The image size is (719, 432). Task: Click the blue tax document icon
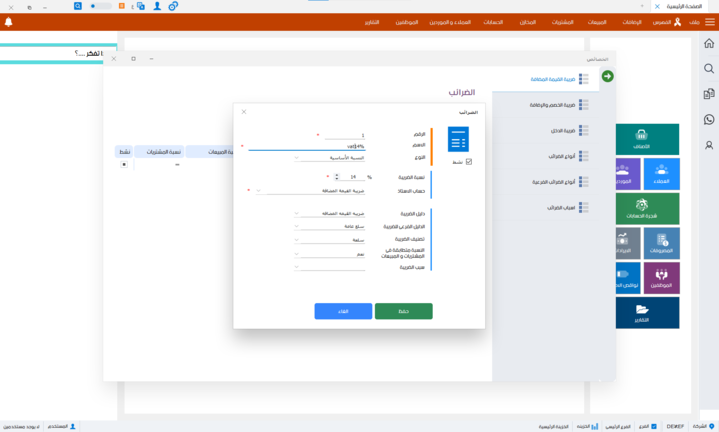pyautogui.click(x=458, y=140)
